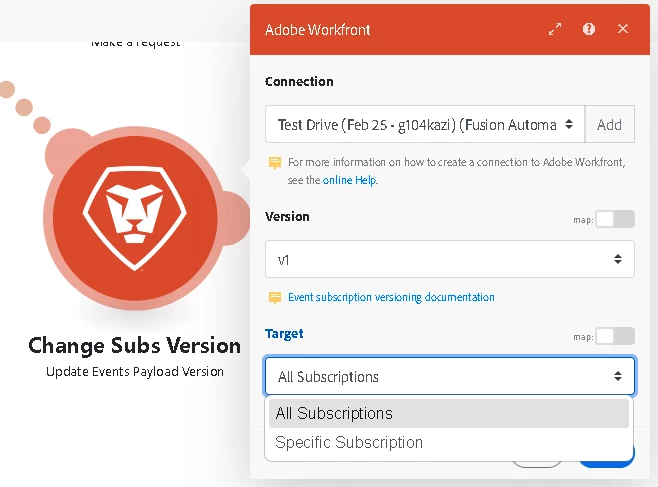Viewport: 658px width, 487px height.
Task: Click the note icon beside connection info
Action: click(x=275, y=163)
